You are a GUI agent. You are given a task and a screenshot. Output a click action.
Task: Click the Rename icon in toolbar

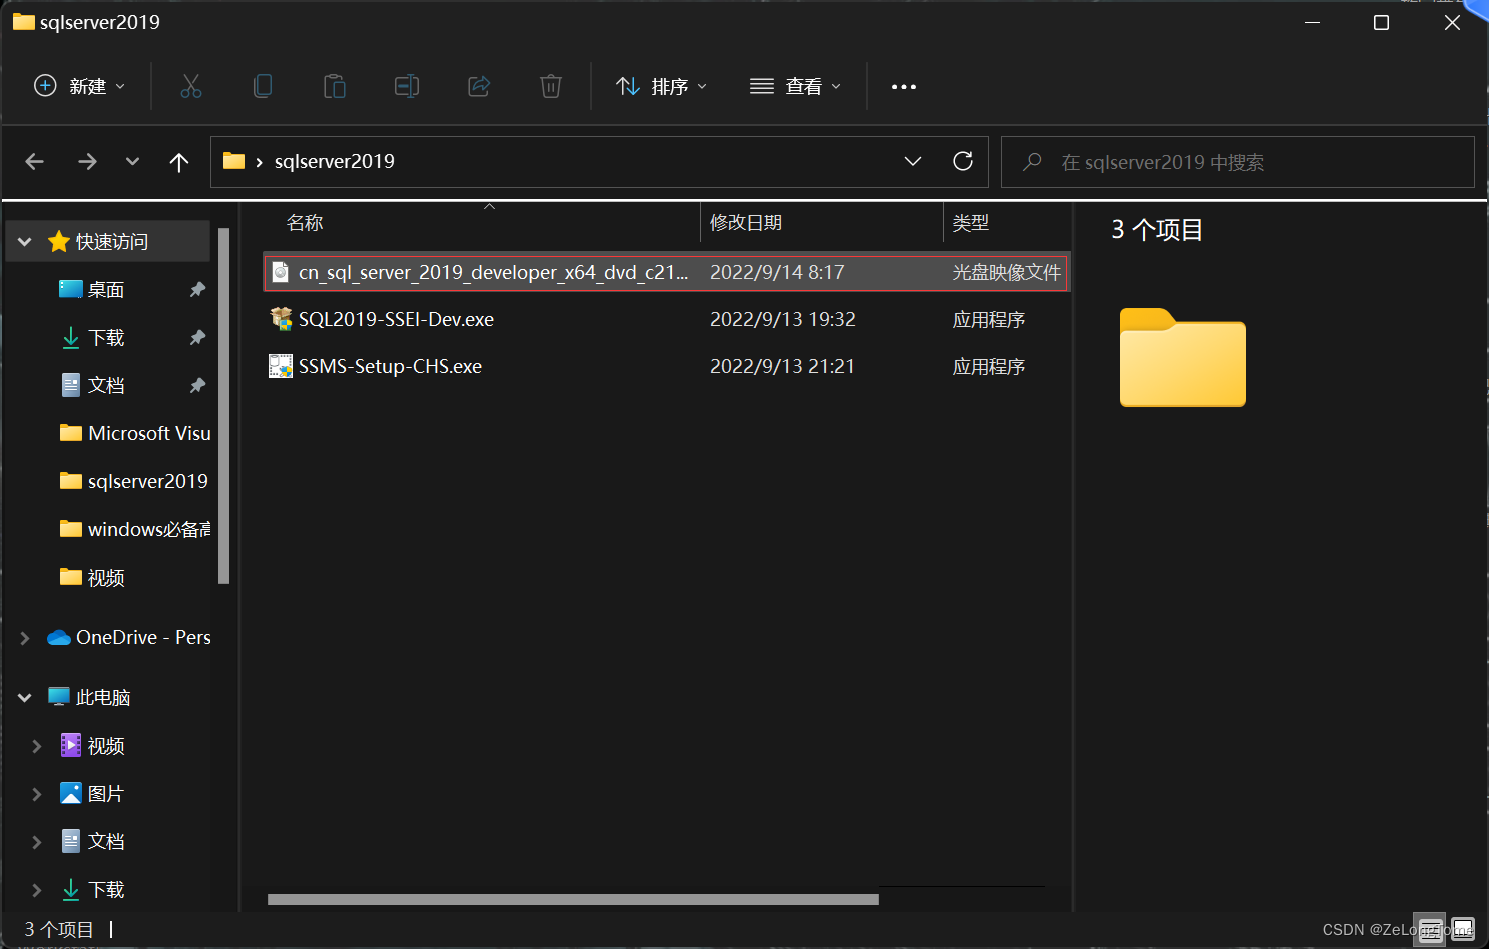click(x=407, y=86)
